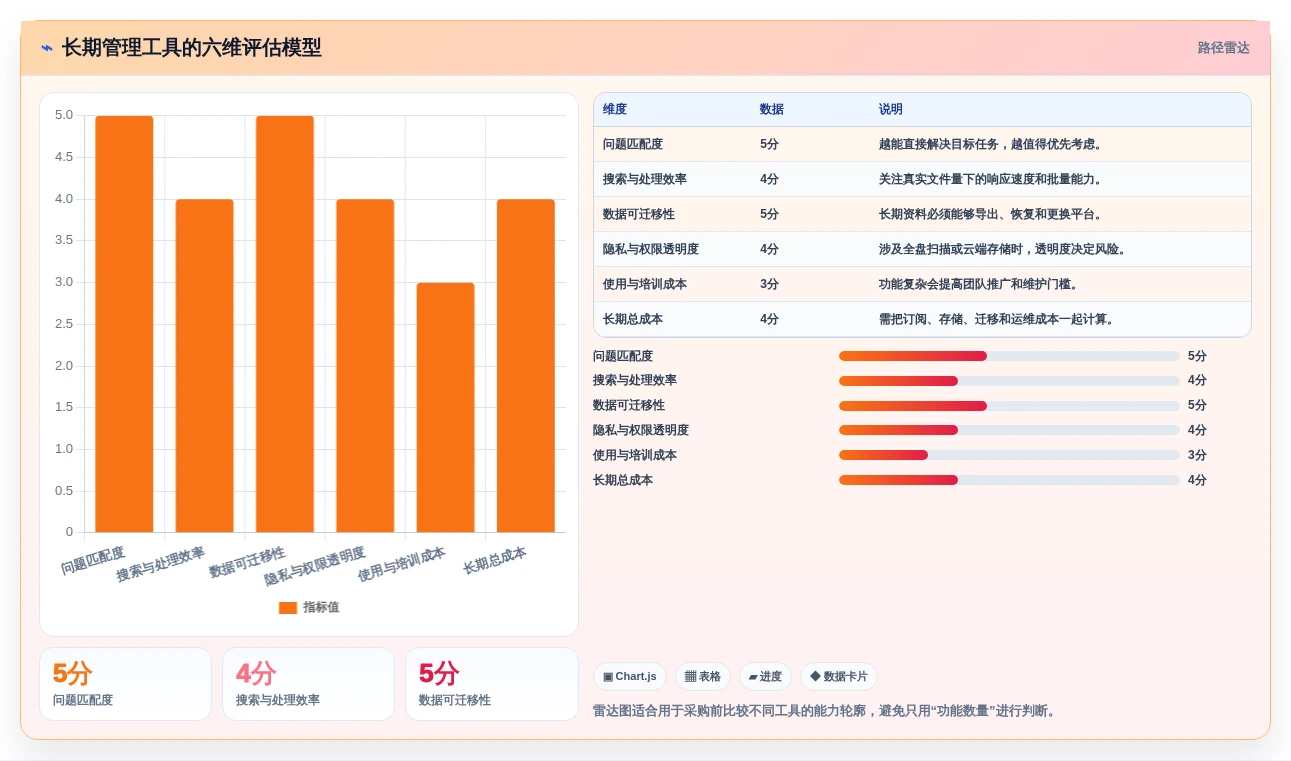Click the 问题匹配度 bar in chart
The width and height of the screenshot is (1291, 761).
[x=124, y=324]
